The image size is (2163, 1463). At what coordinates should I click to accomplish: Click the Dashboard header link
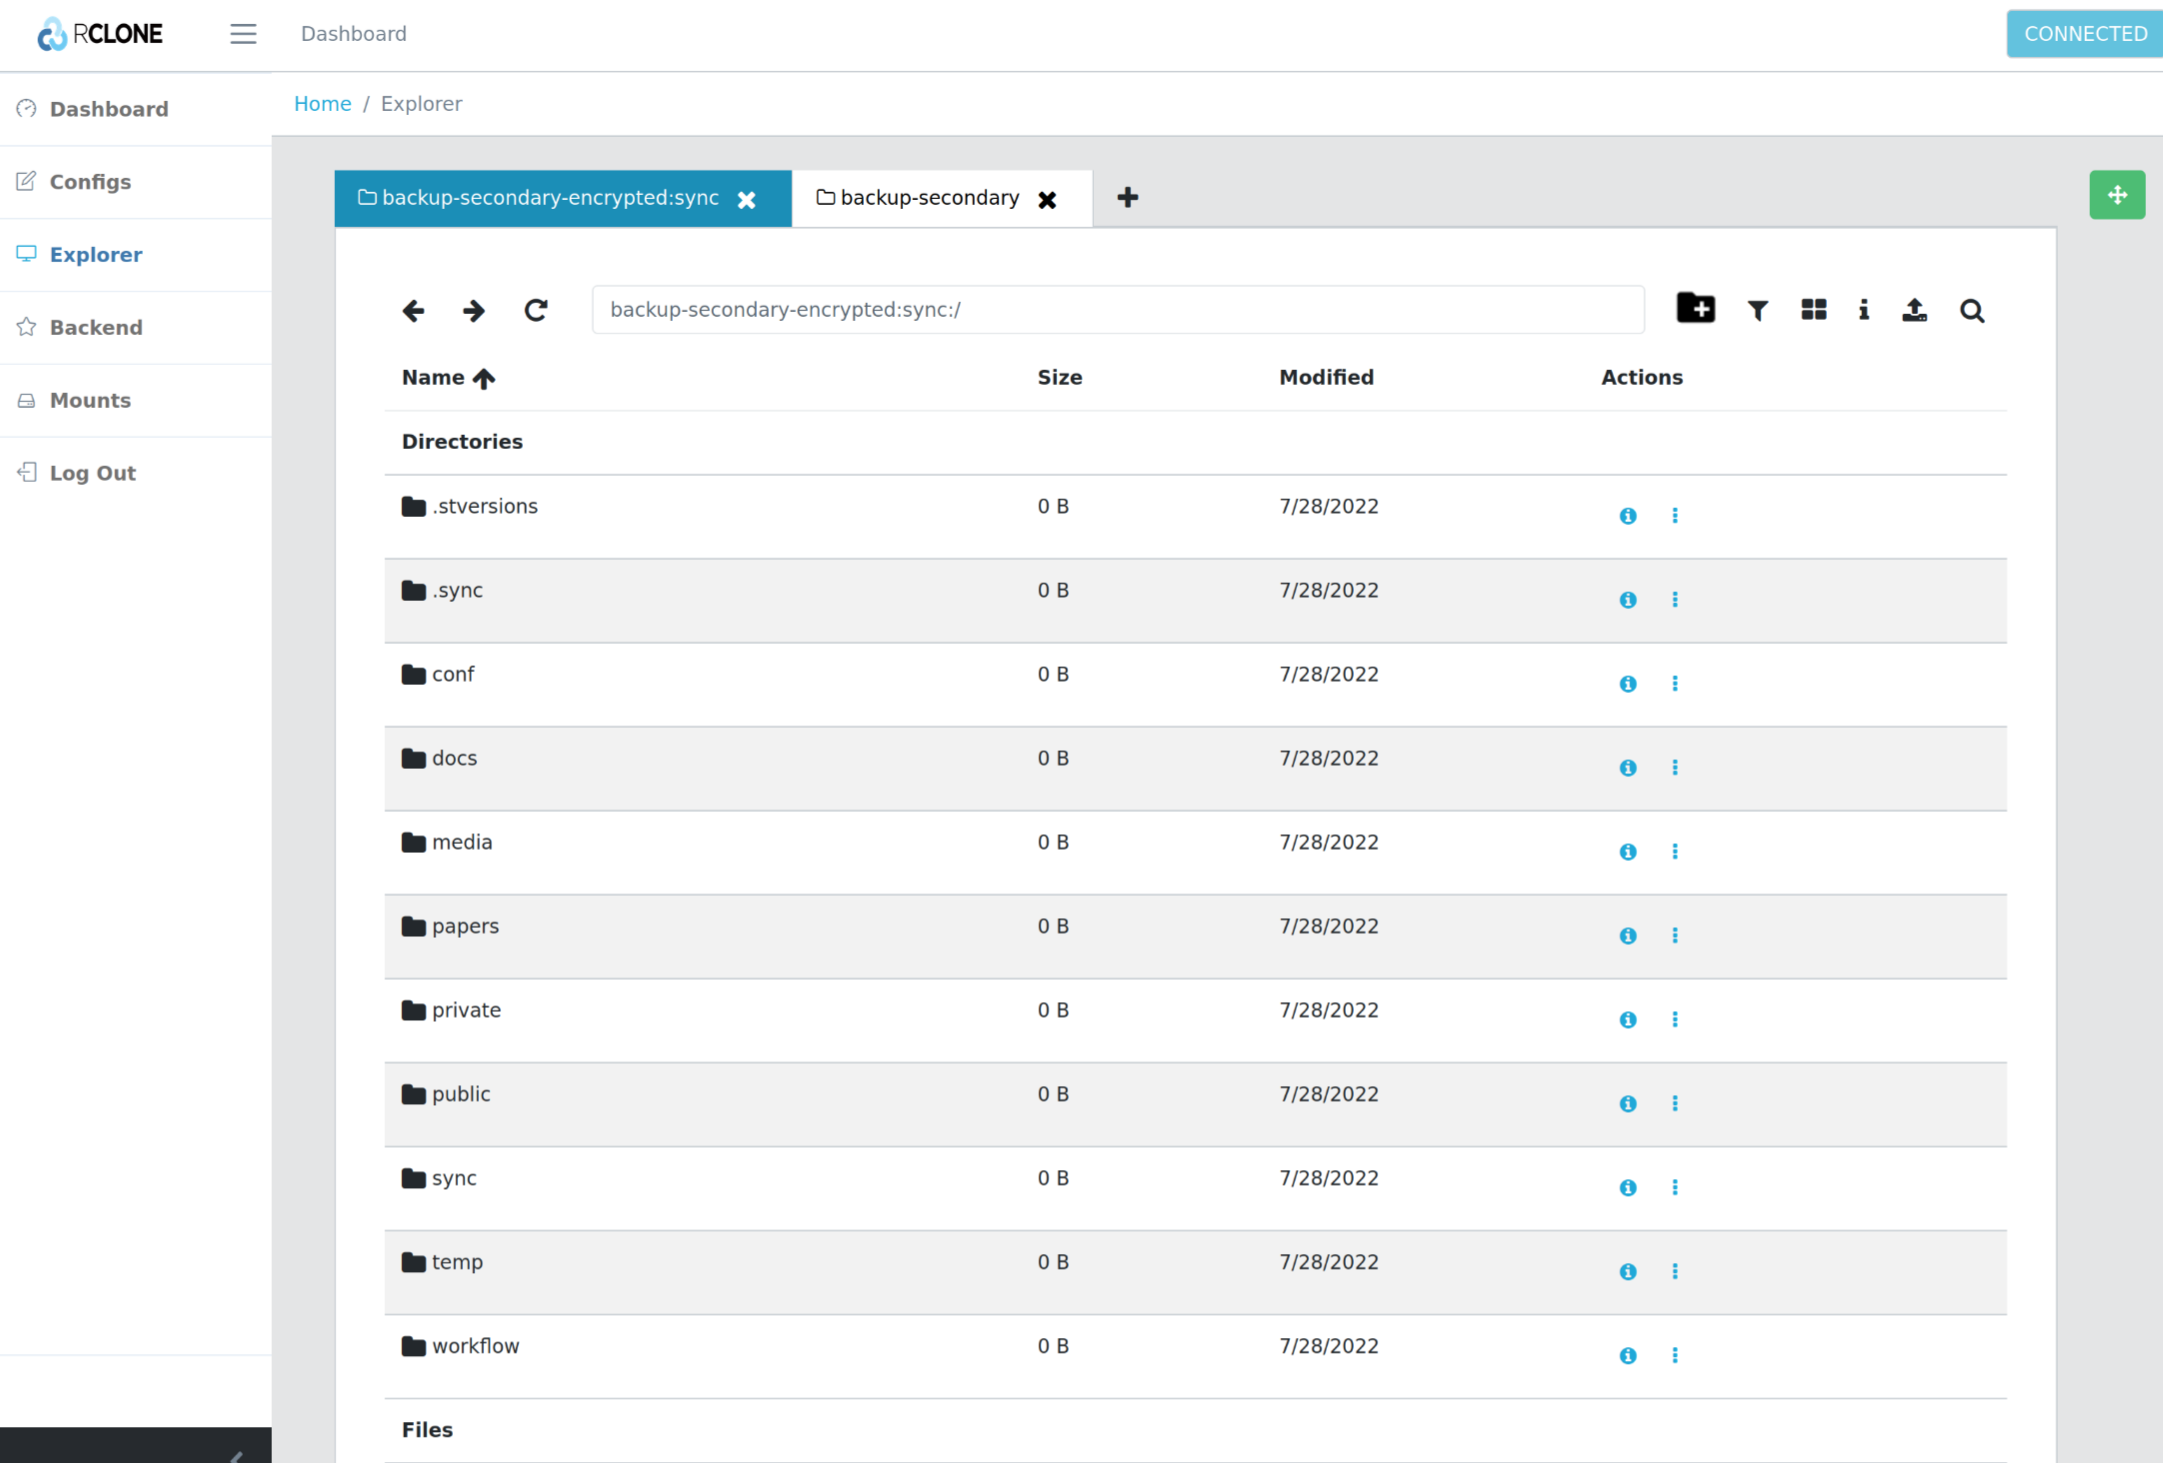pyautogui.click(x=354, y=34)
